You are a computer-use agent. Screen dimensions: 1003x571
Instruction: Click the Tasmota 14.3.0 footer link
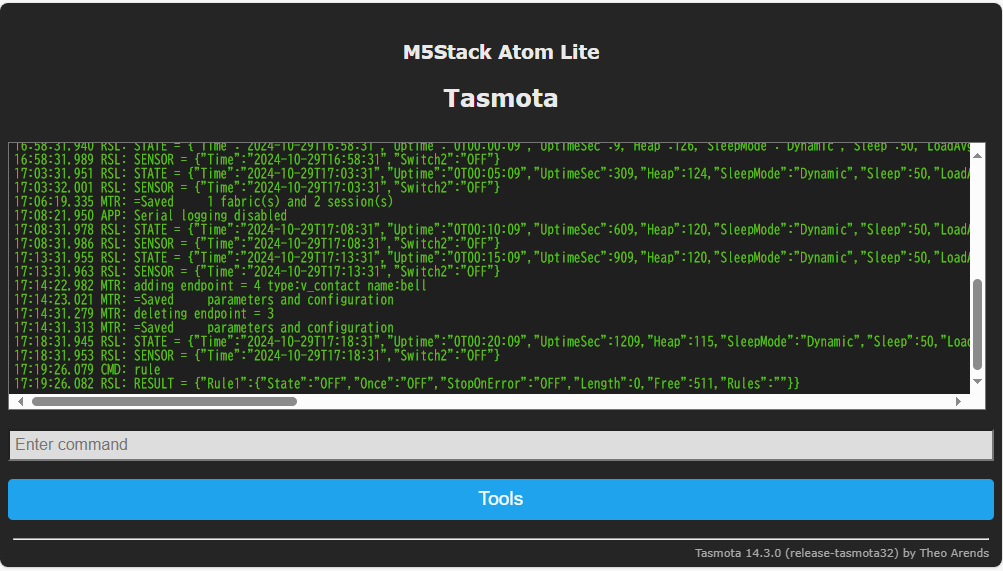coord(842,553)
